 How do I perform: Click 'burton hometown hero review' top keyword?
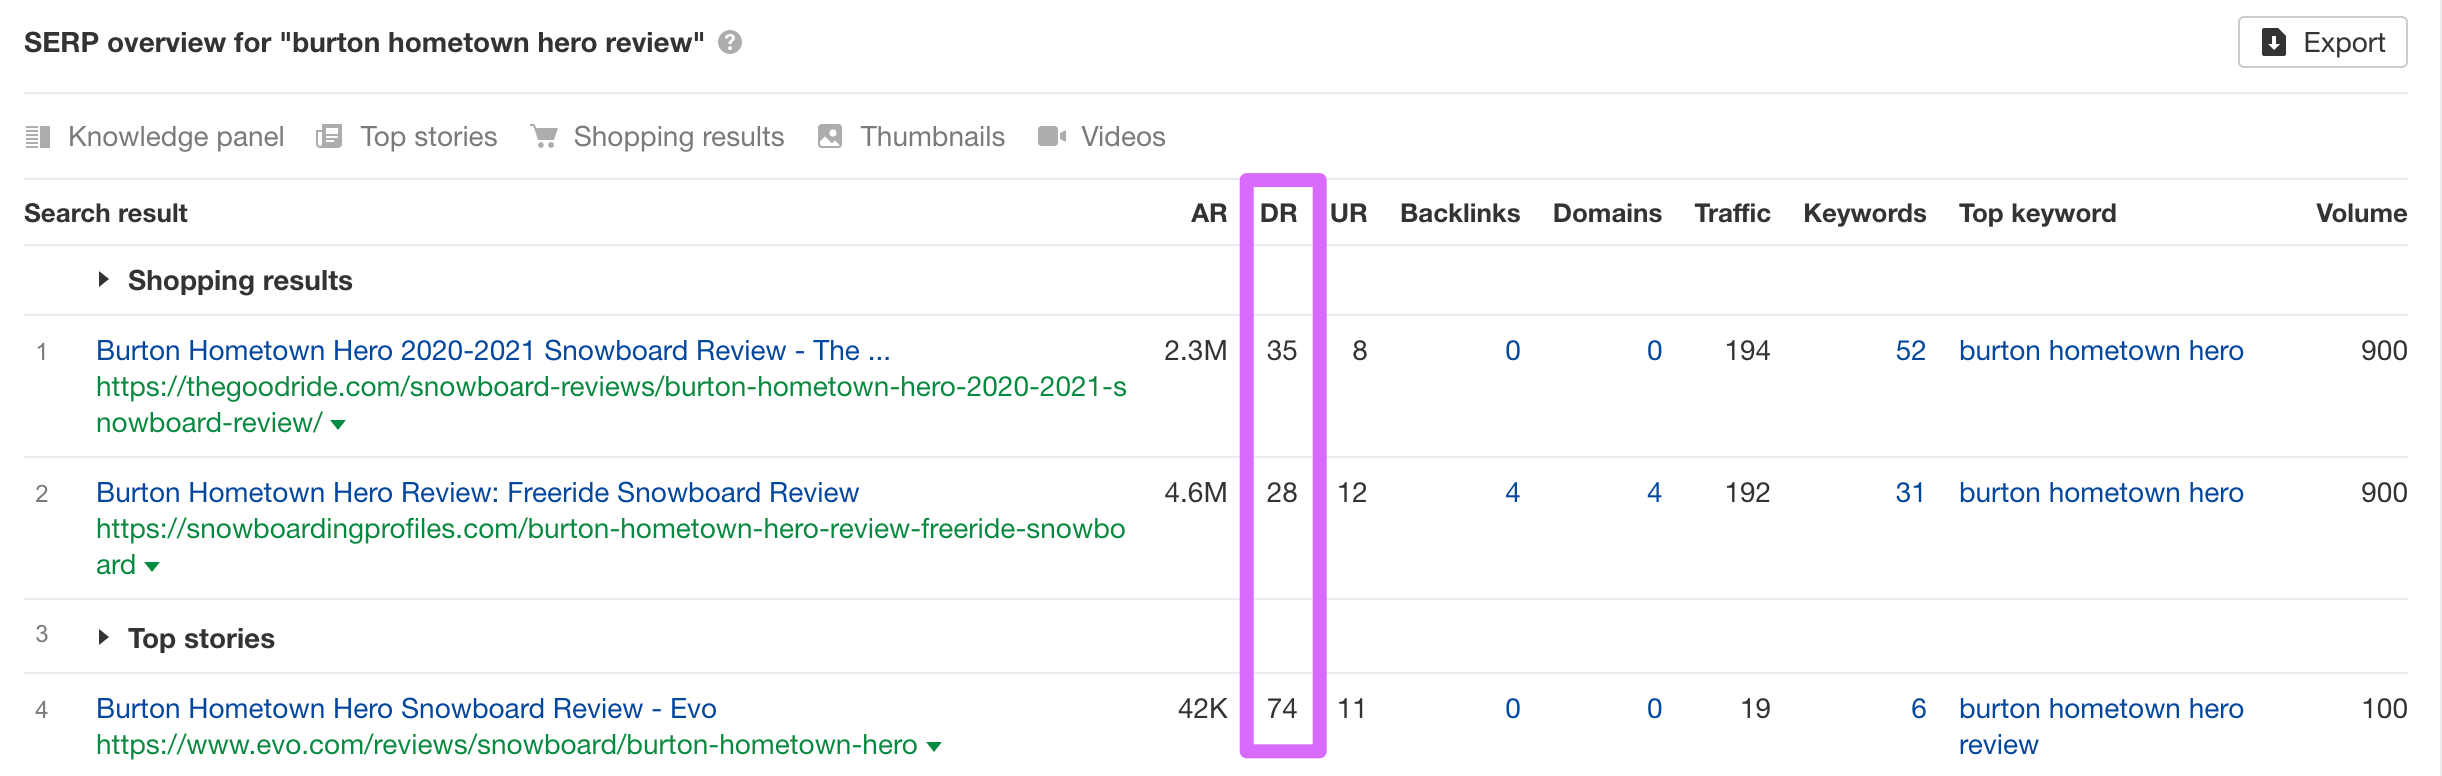click(2101, 727)
